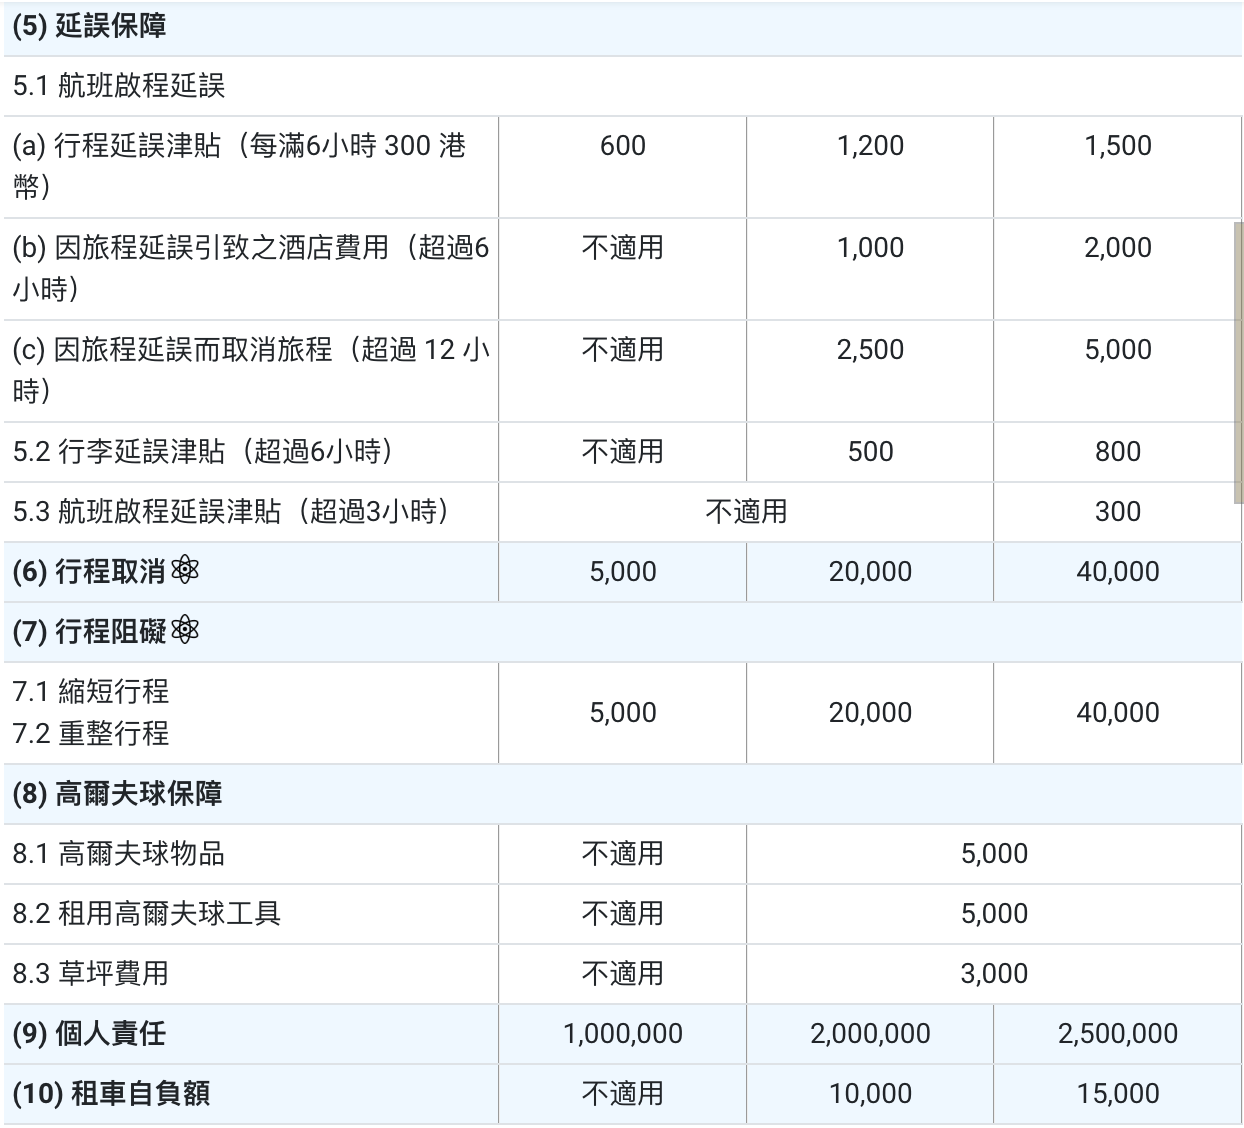Click the 2,000,000 value for 個人責任
Image resolution: width=1244 pixels, height=1128 pixels.
click(x=870, y=1034)
